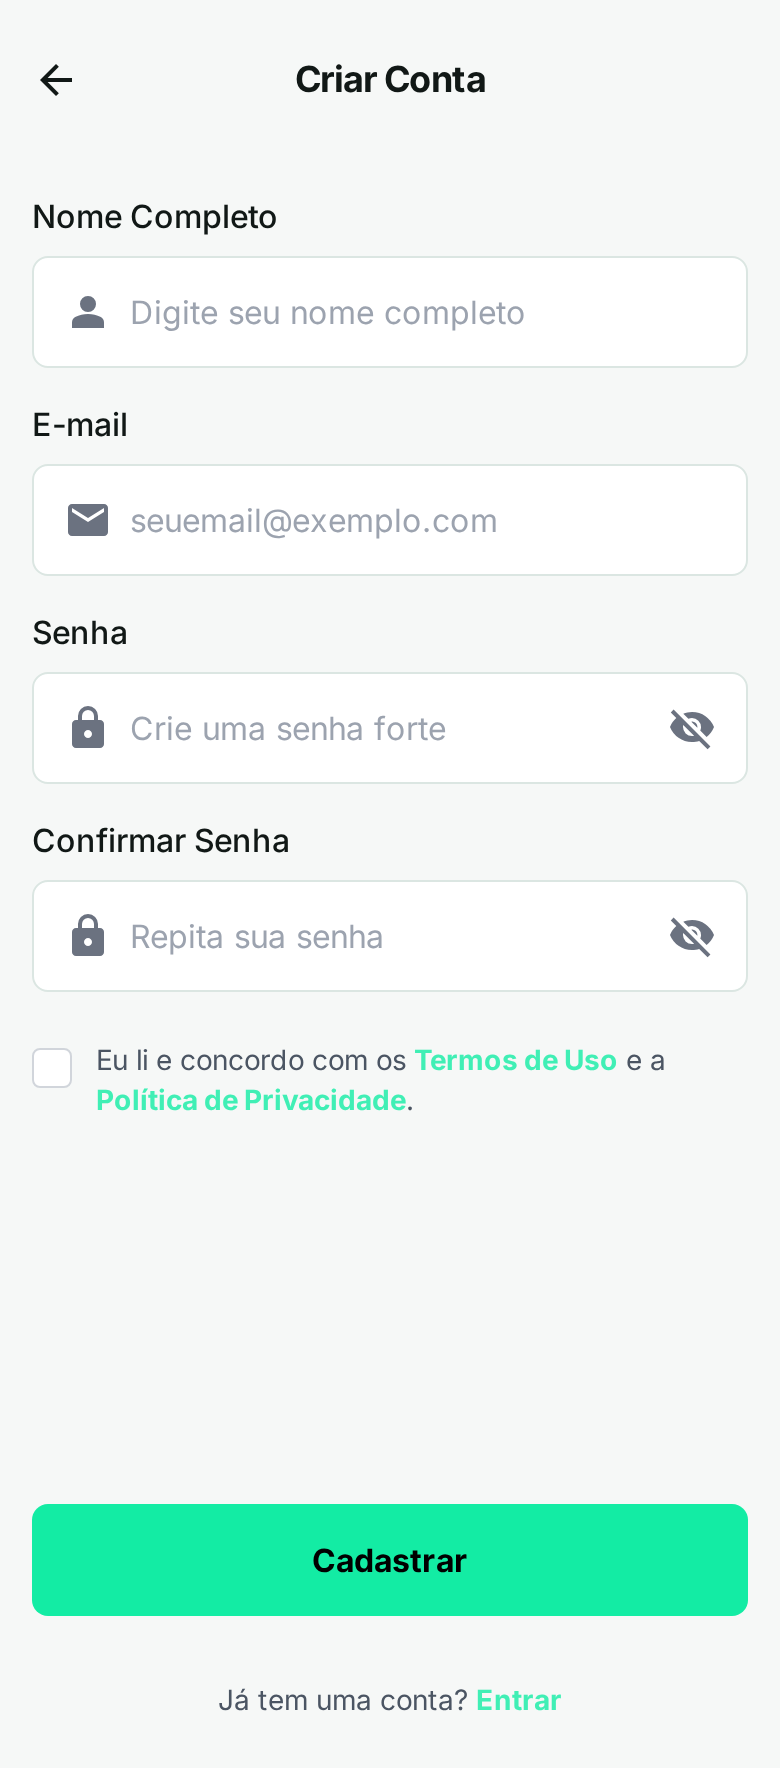Click the person icon in name field
The height and width of the screenshot is (1768, 780).
pyautogui.click(x=88, y=313)
